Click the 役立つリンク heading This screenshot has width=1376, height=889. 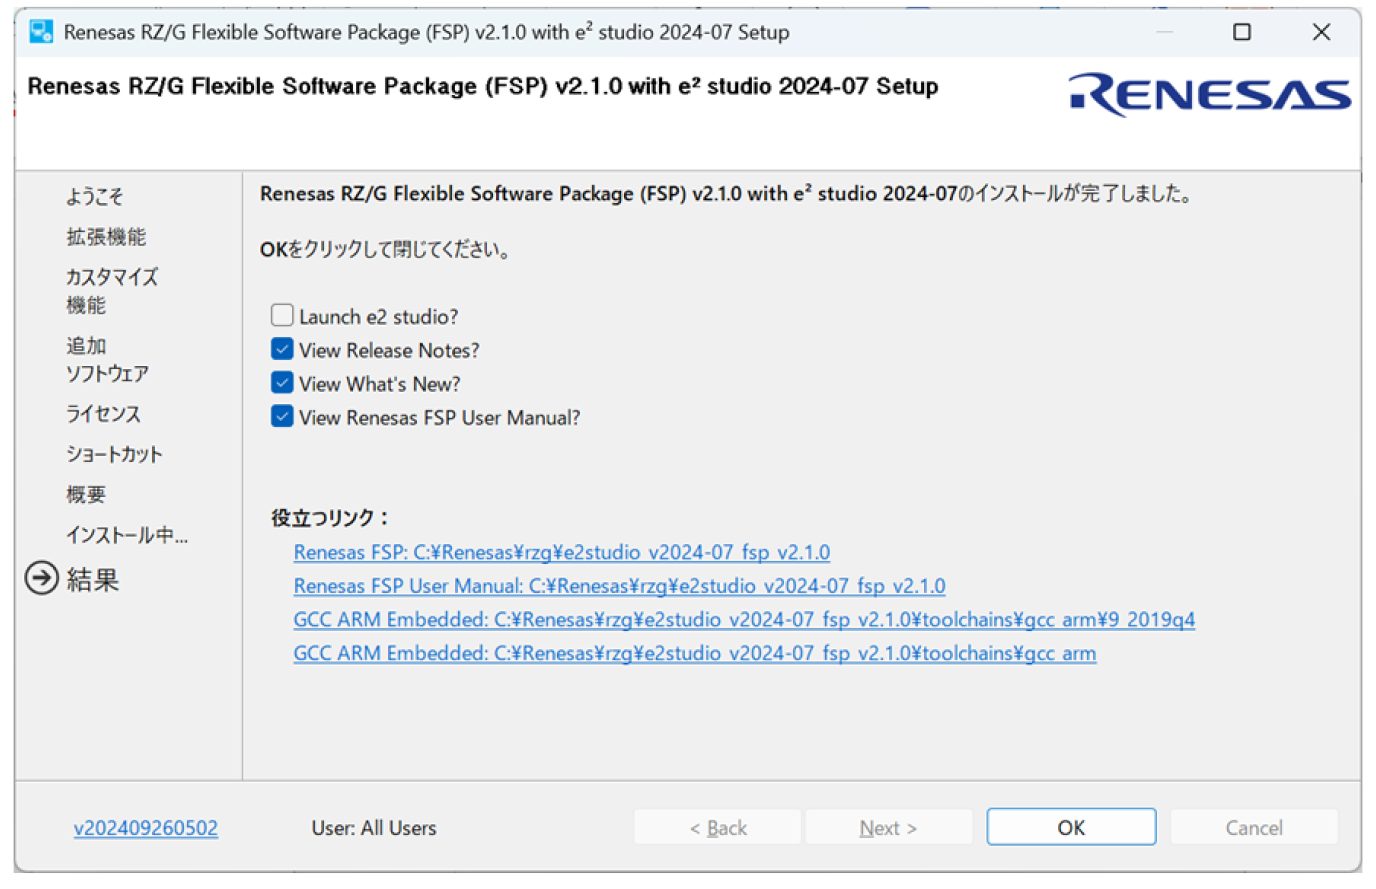click(x=330, y=518)
